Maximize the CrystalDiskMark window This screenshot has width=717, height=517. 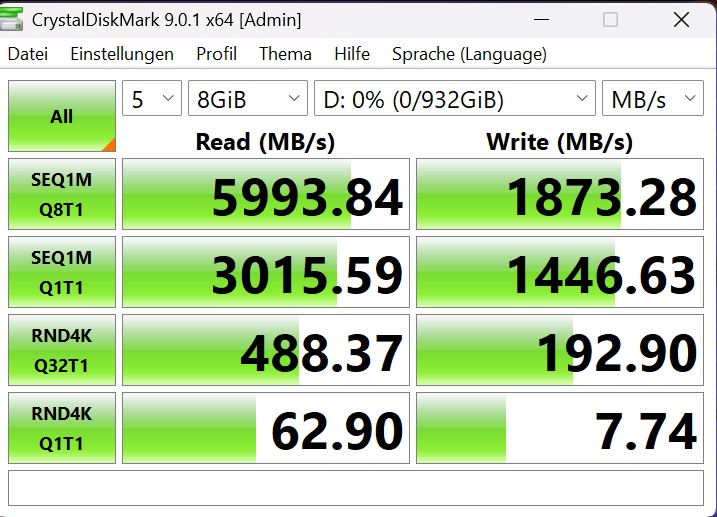click(x=610, y=19)
